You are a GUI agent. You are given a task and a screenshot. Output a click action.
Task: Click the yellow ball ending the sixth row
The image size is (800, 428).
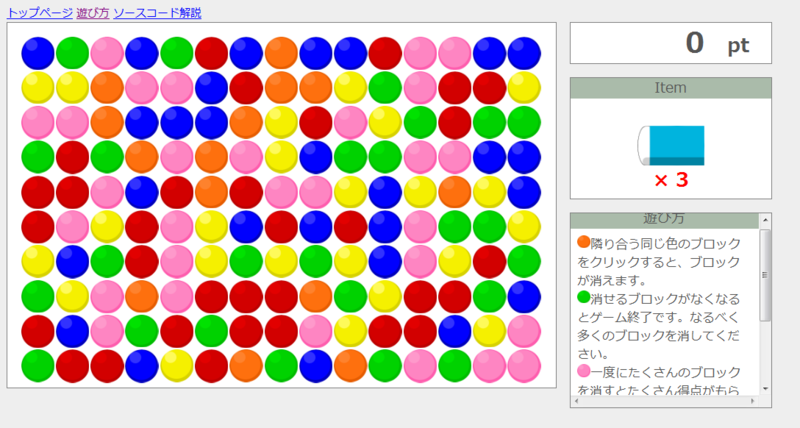(524, 227)
